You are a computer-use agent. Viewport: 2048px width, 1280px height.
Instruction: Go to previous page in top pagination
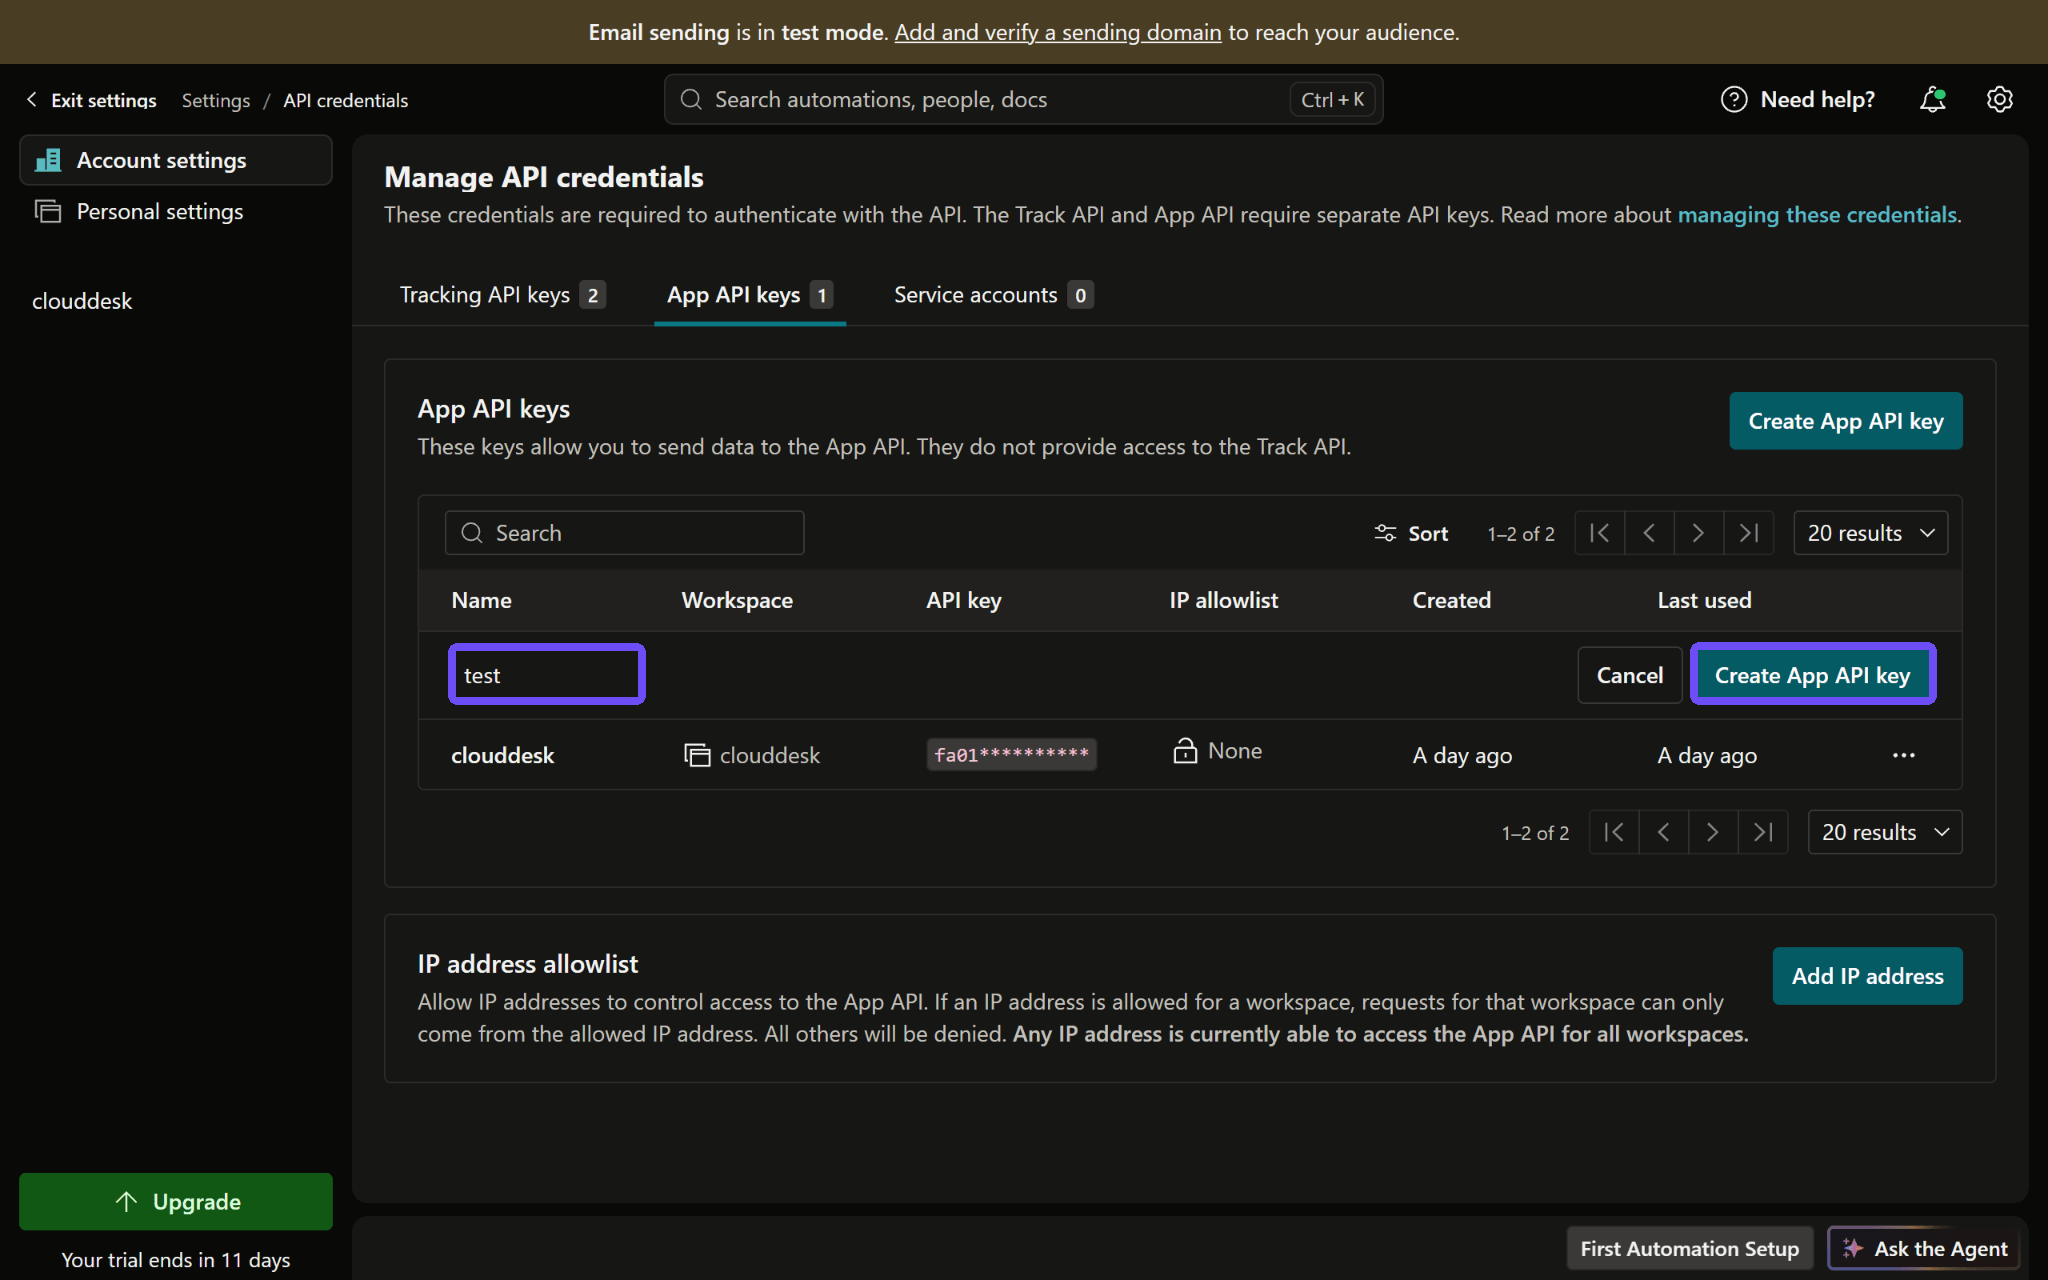click(x=1649, y=533)
